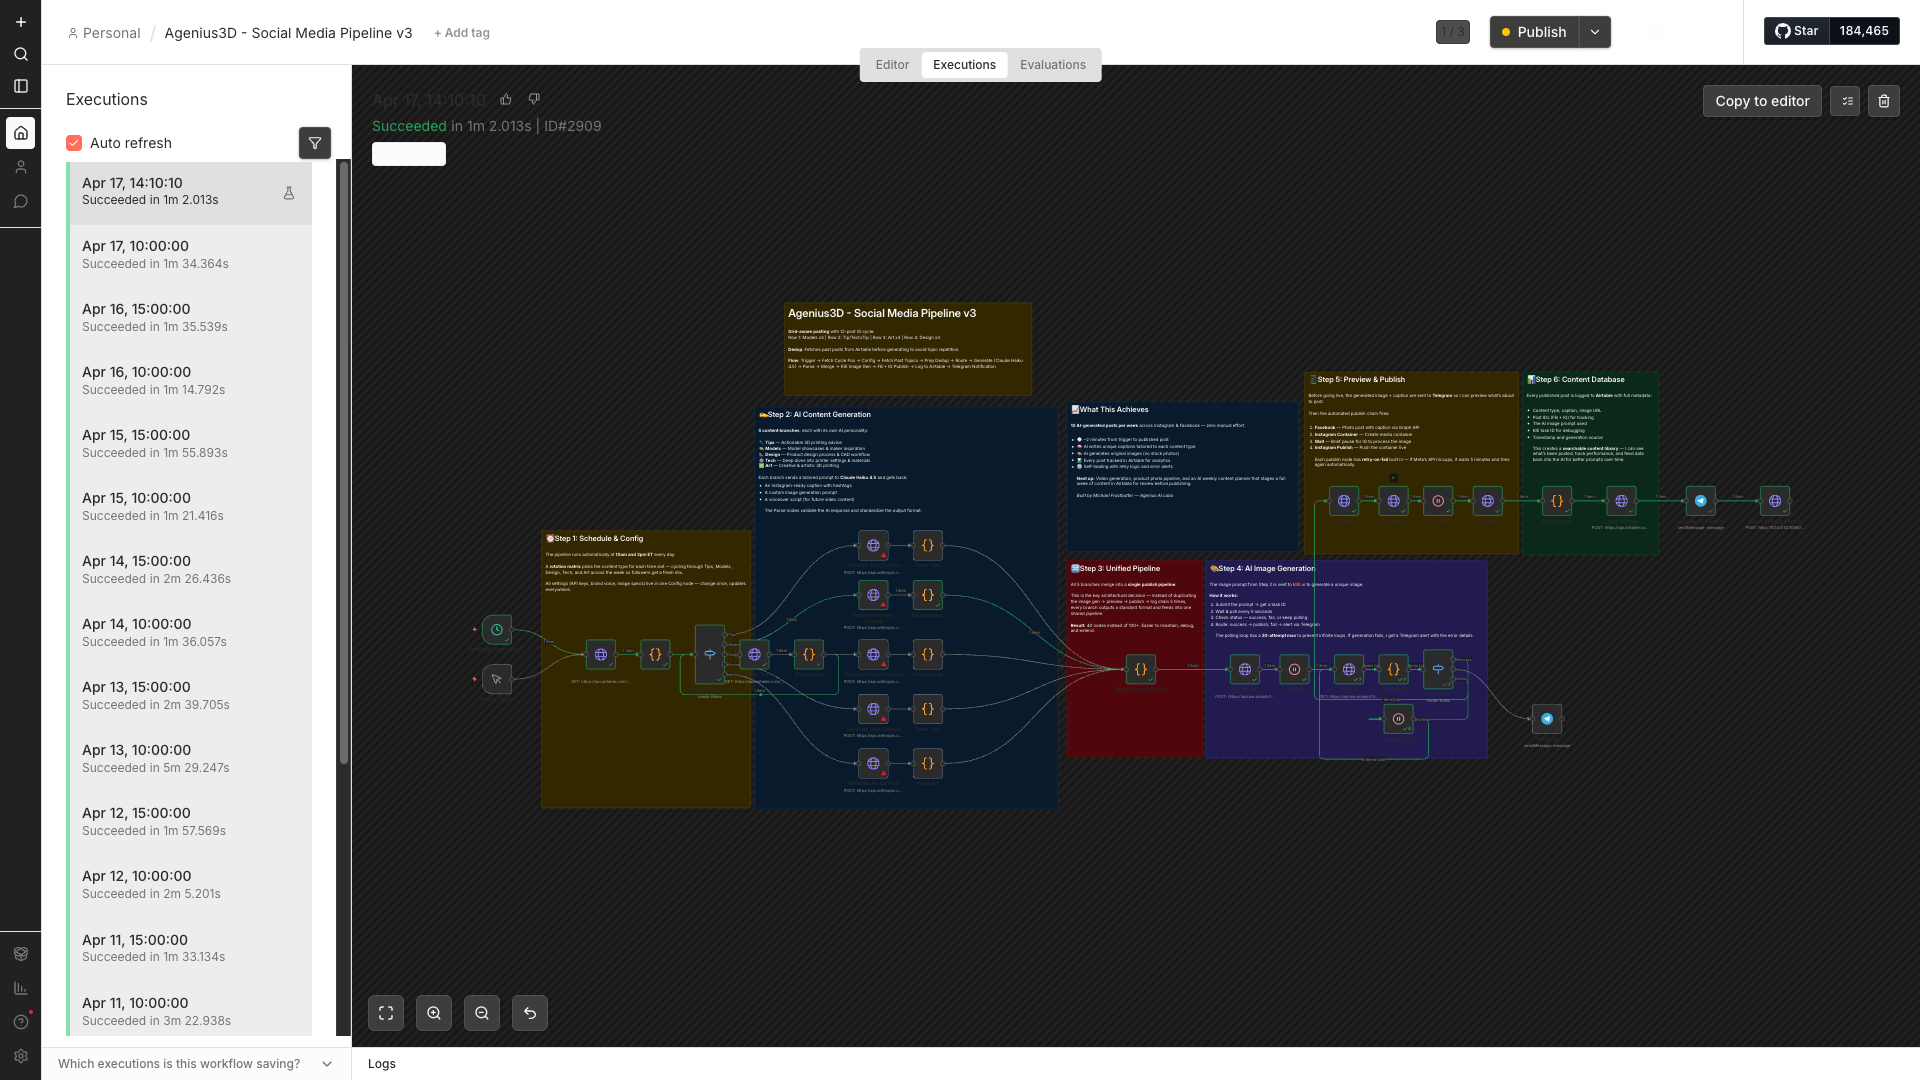
Task: Delete this execution via the trash icon
Action: tap(1884, 101)
